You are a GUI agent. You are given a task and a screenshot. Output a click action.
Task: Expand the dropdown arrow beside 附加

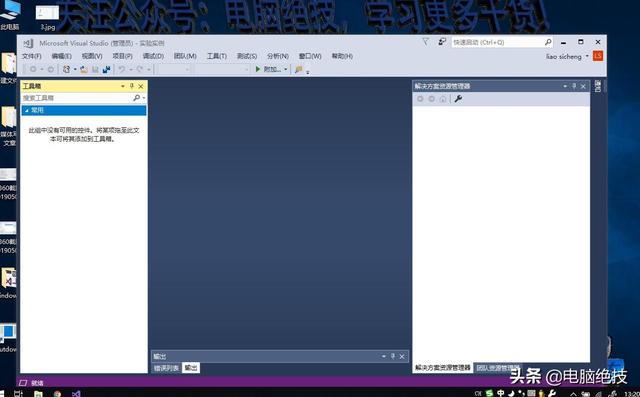click(x=285, y=70)
